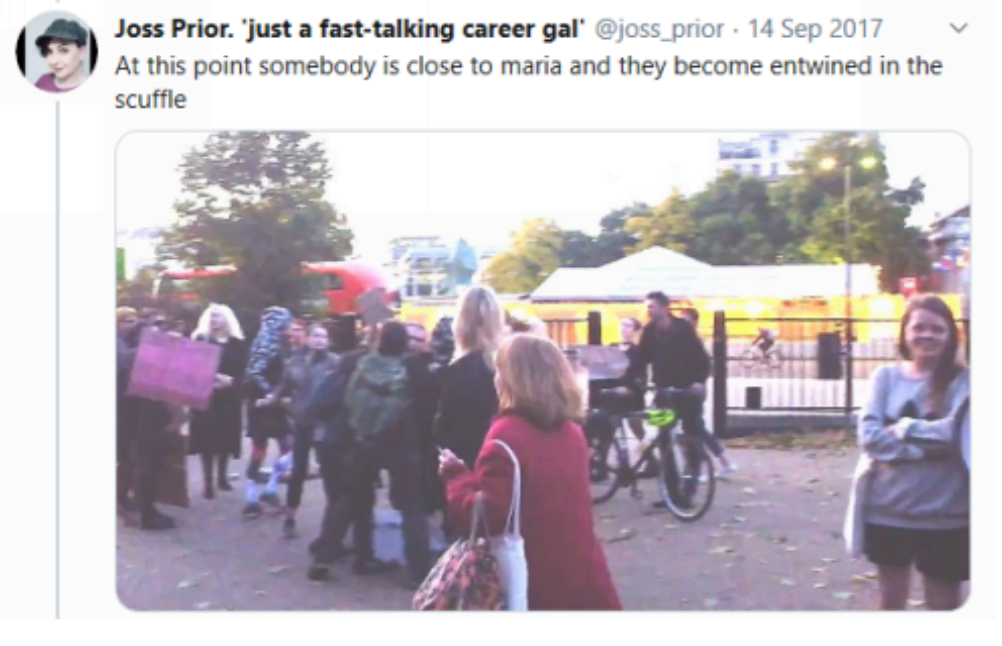Click the distant cyclist behind the fence
The image size is (1002, 646).
[x=764, y=347]
